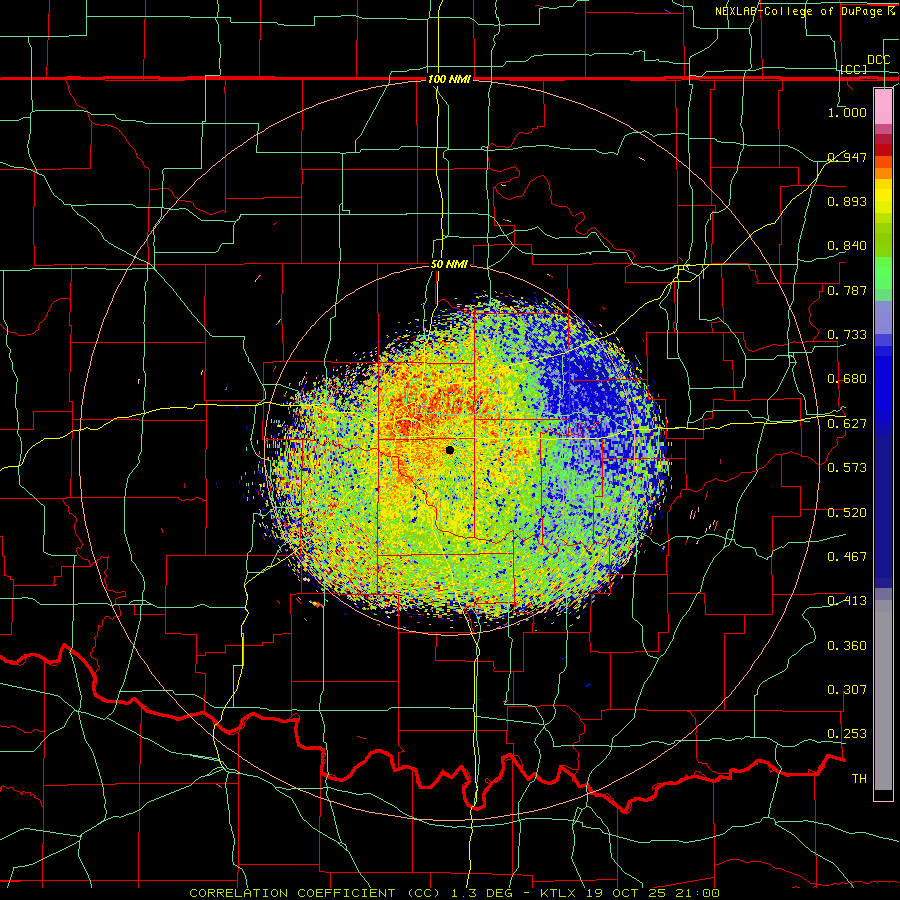Click the 0.680 scale value

(847, 379)
